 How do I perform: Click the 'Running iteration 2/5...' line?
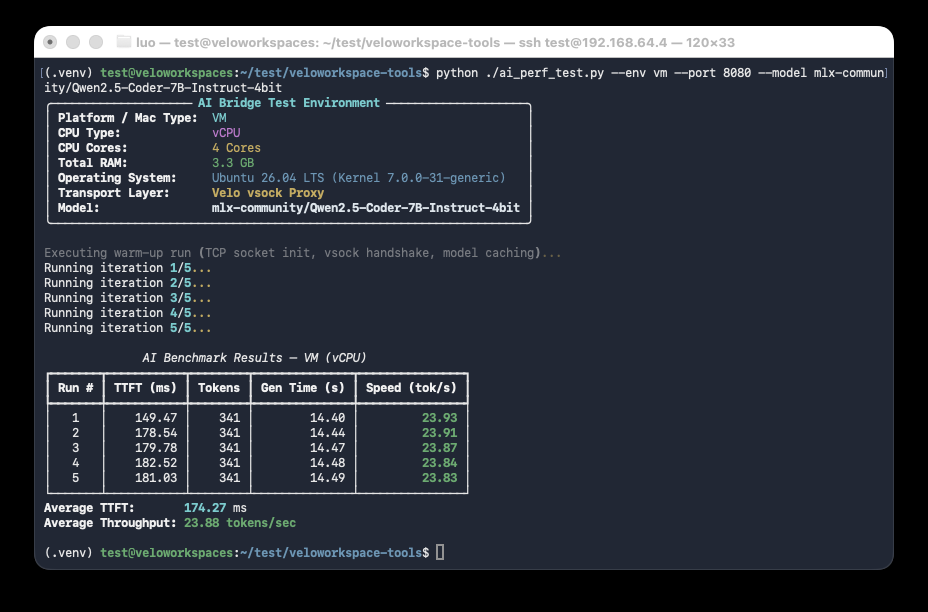pyautogui.click(x=127, y=283)
